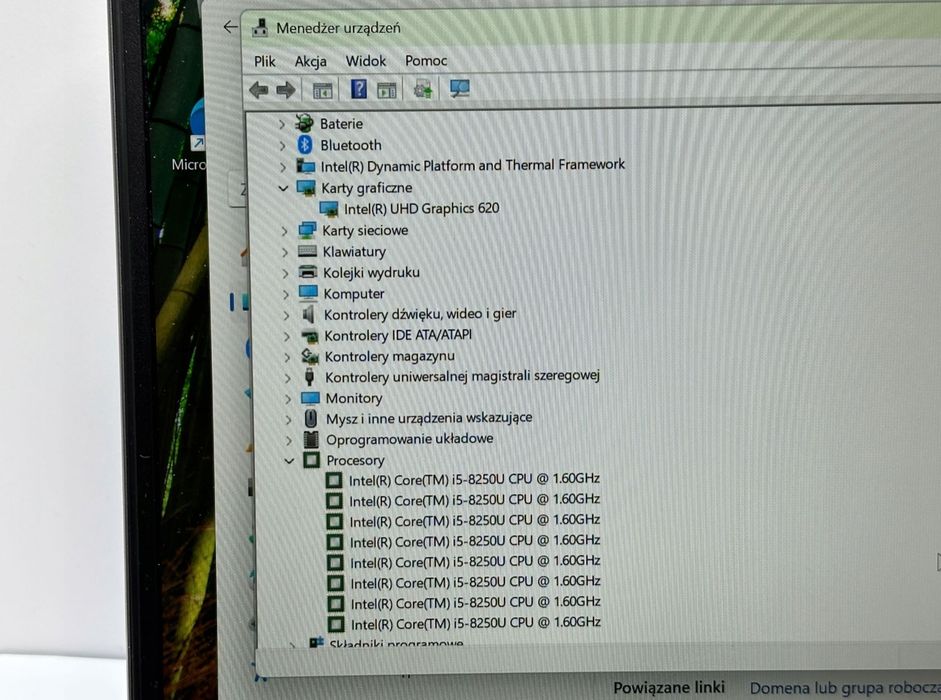Select the Kolejki wydruku label
The height and width of the screenshot is (700, 941).
pyautogui.click(x=371, y=273)
